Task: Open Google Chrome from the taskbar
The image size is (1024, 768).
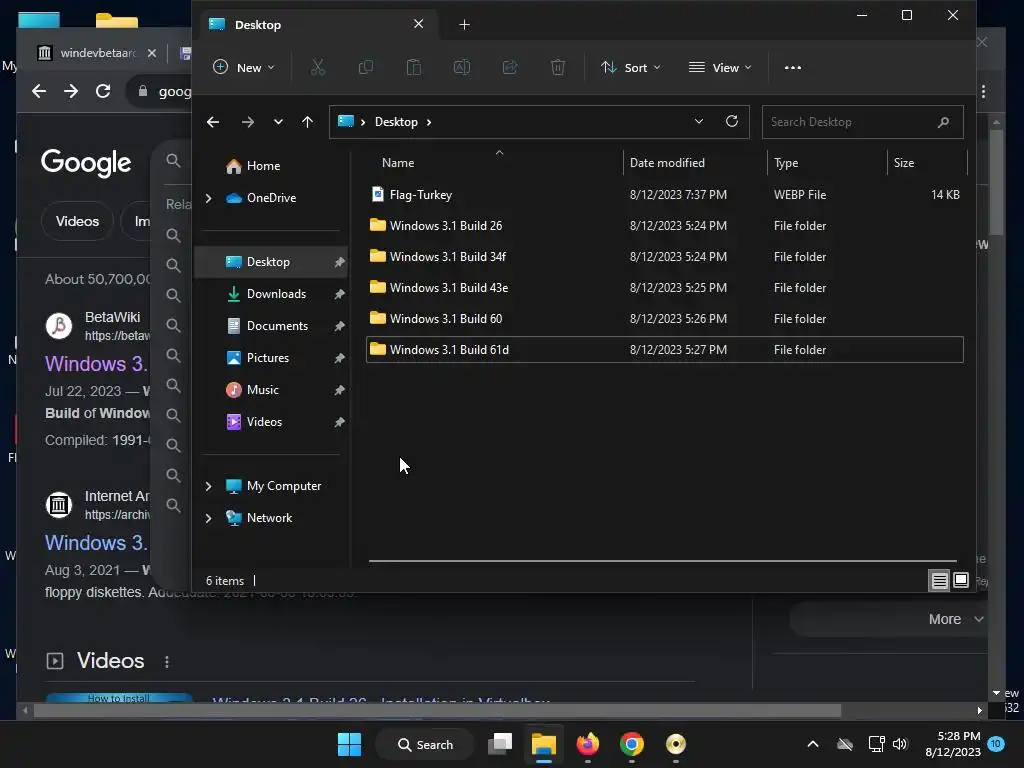Action: pyautogui.click(x=632, y=744)
